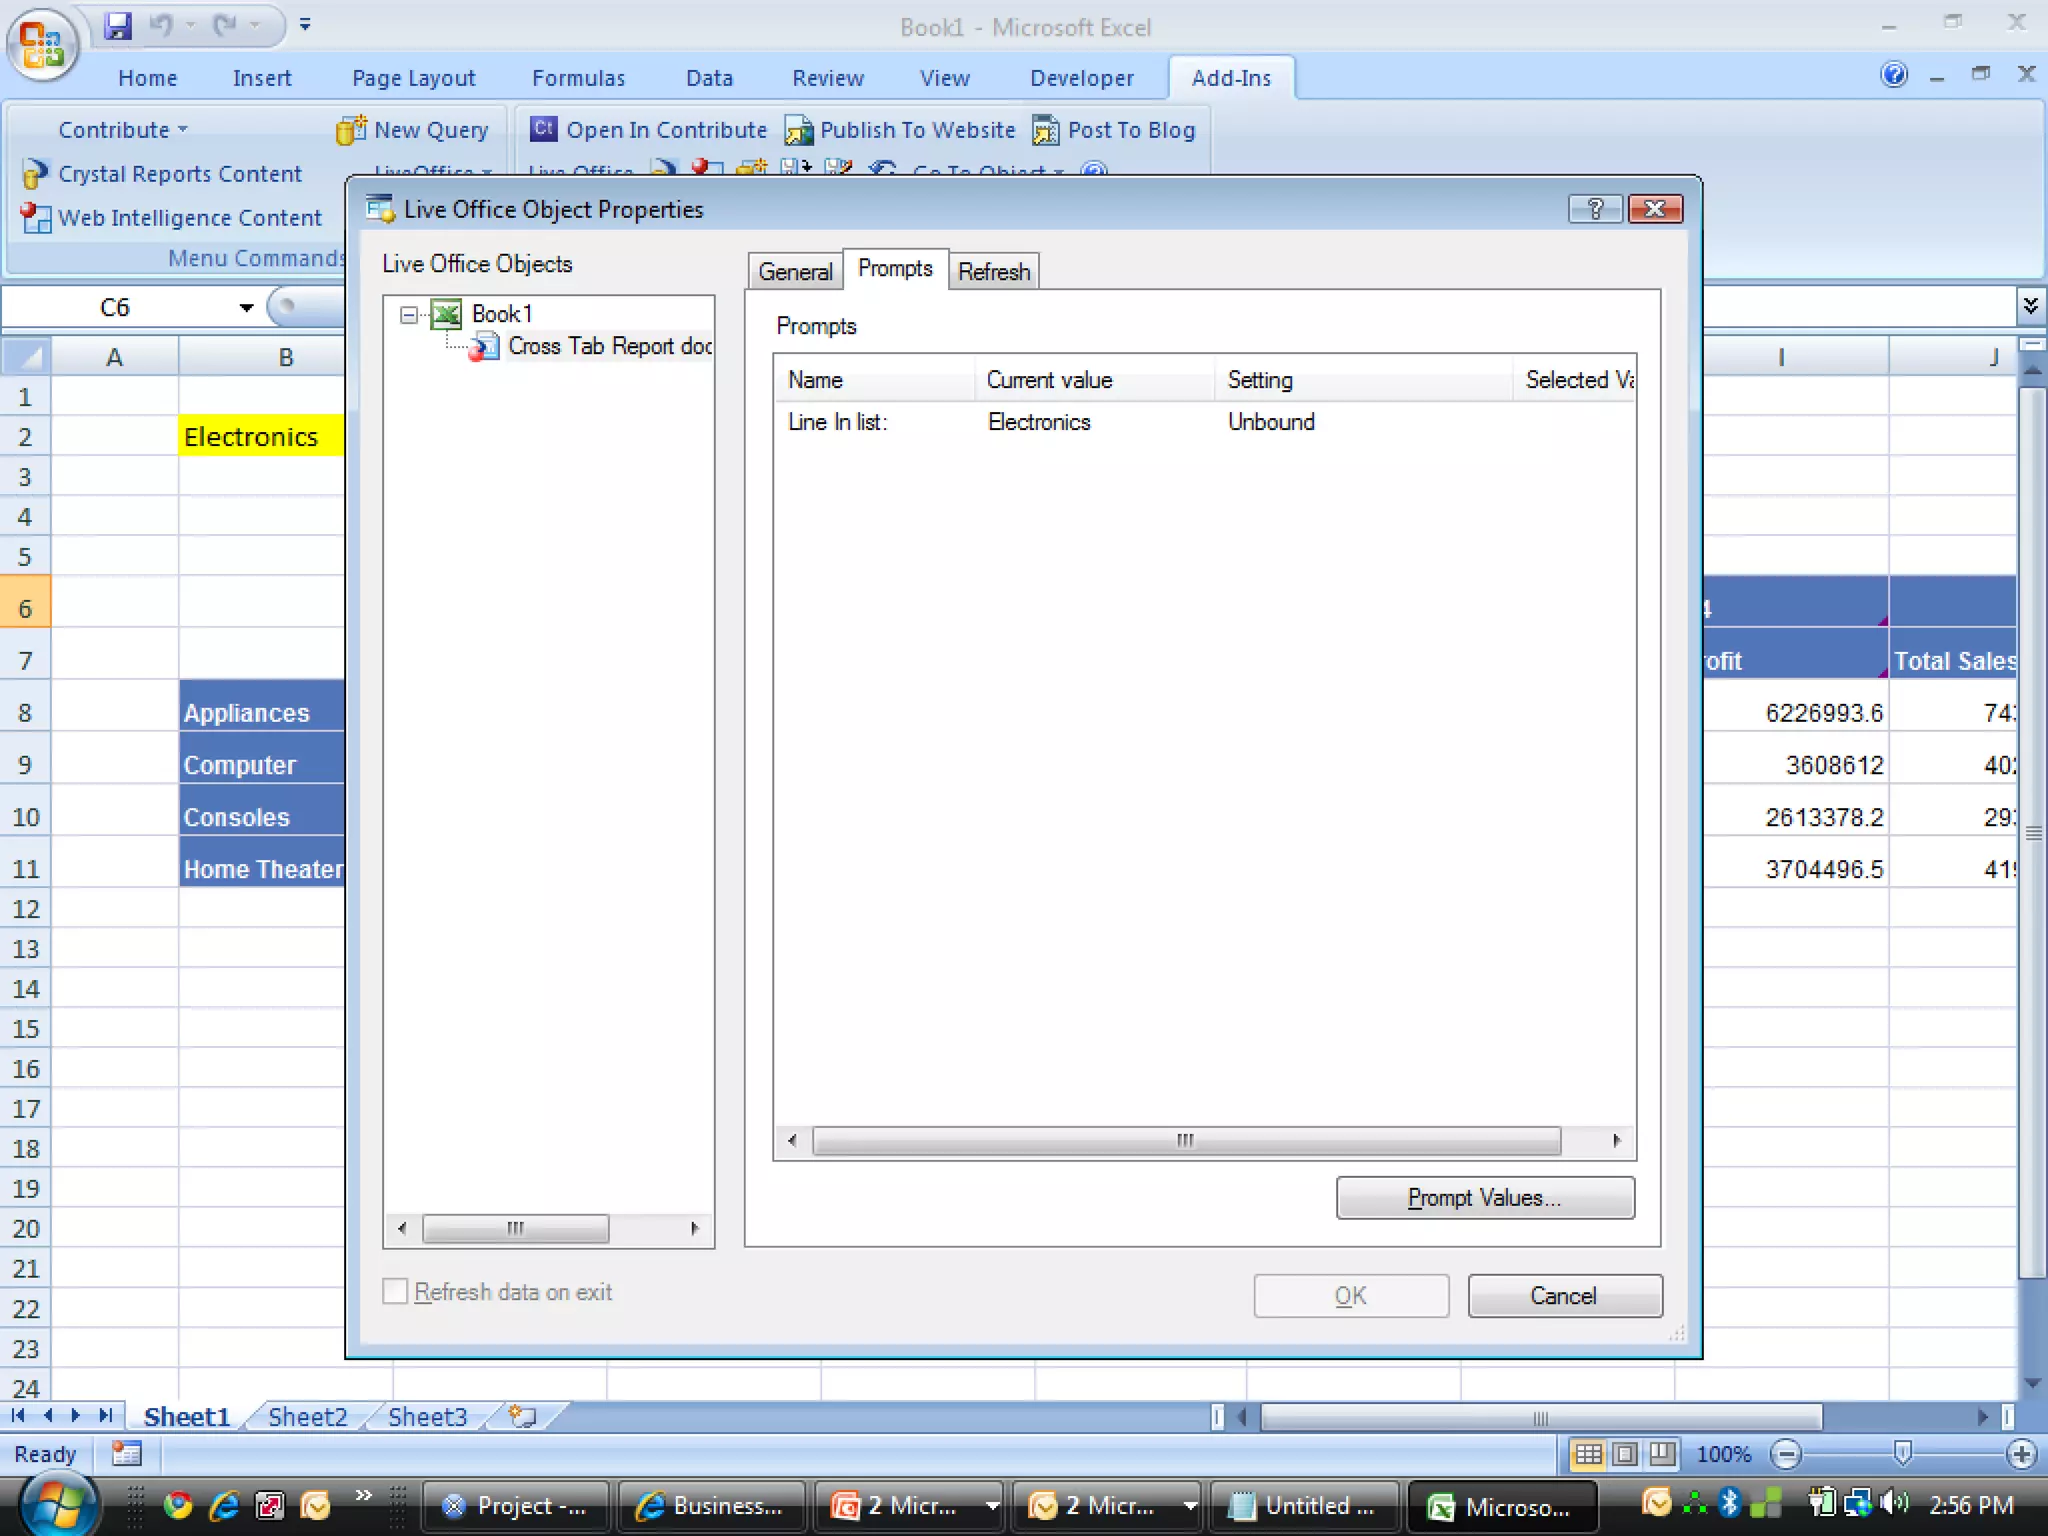Open the Developer ribbon tab

point(1081,78)
